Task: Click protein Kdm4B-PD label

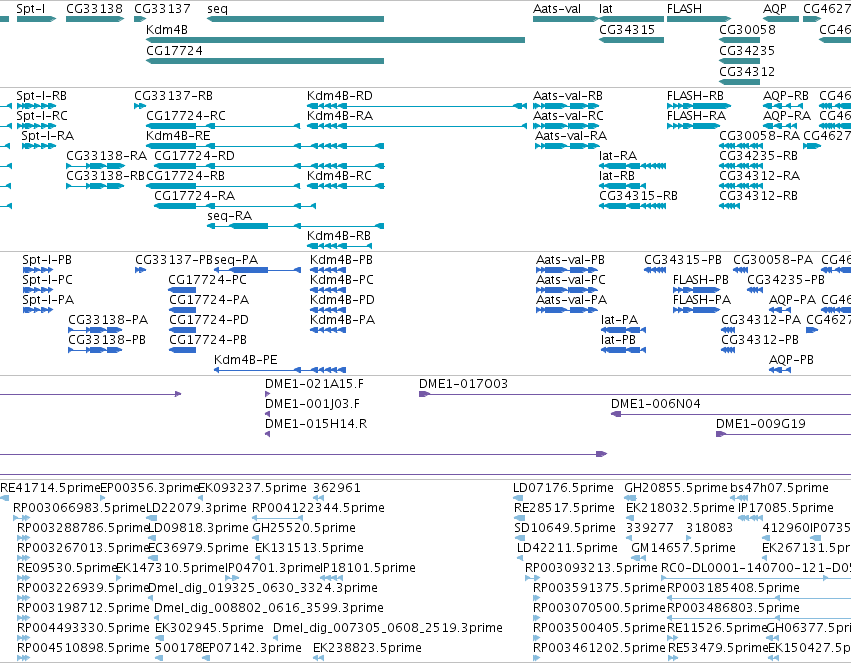Action: pyautogui.click(x=342, y=299)
